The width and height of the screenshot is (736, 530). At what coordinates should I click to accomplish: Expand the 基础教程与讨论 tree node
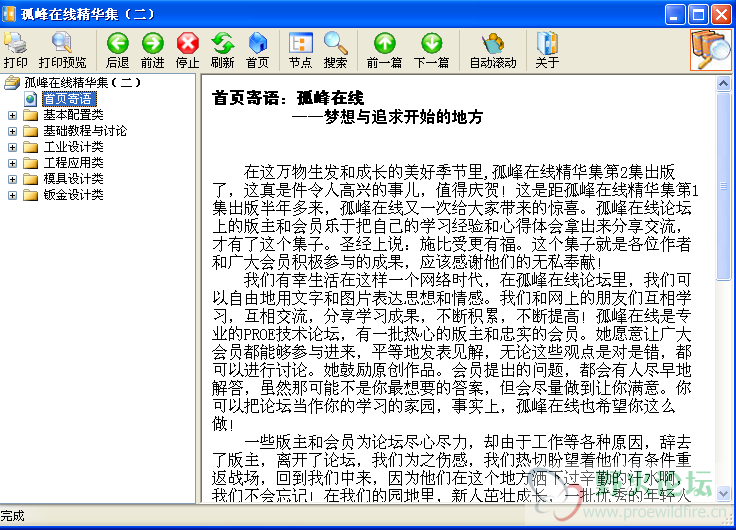click(12, 131)
